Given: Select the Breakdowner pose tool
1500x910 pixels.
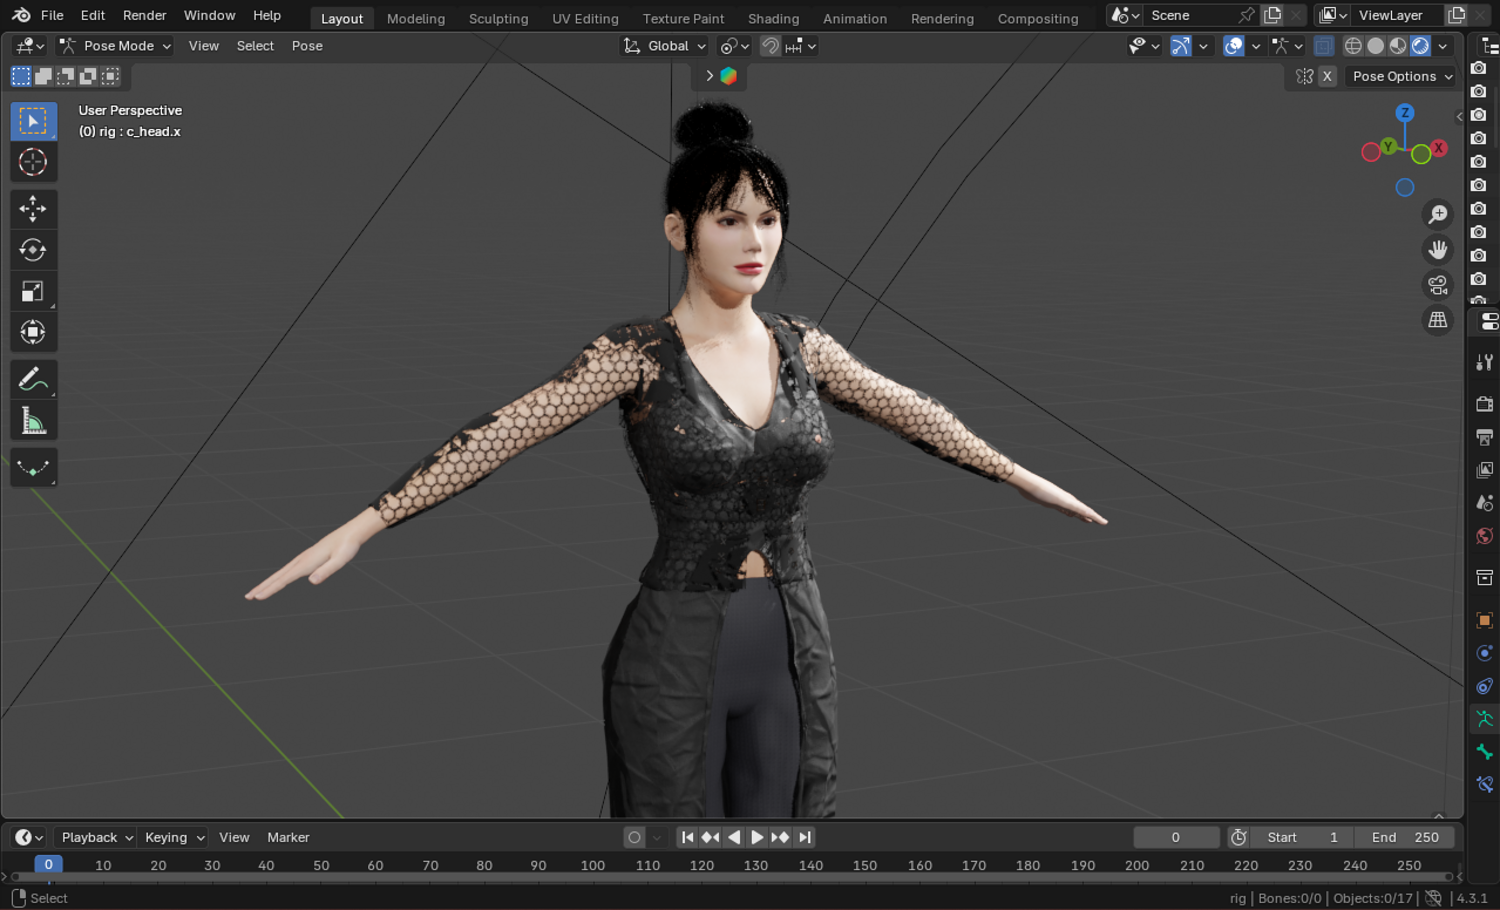Looking at the screenshot, I should (33, 468).
